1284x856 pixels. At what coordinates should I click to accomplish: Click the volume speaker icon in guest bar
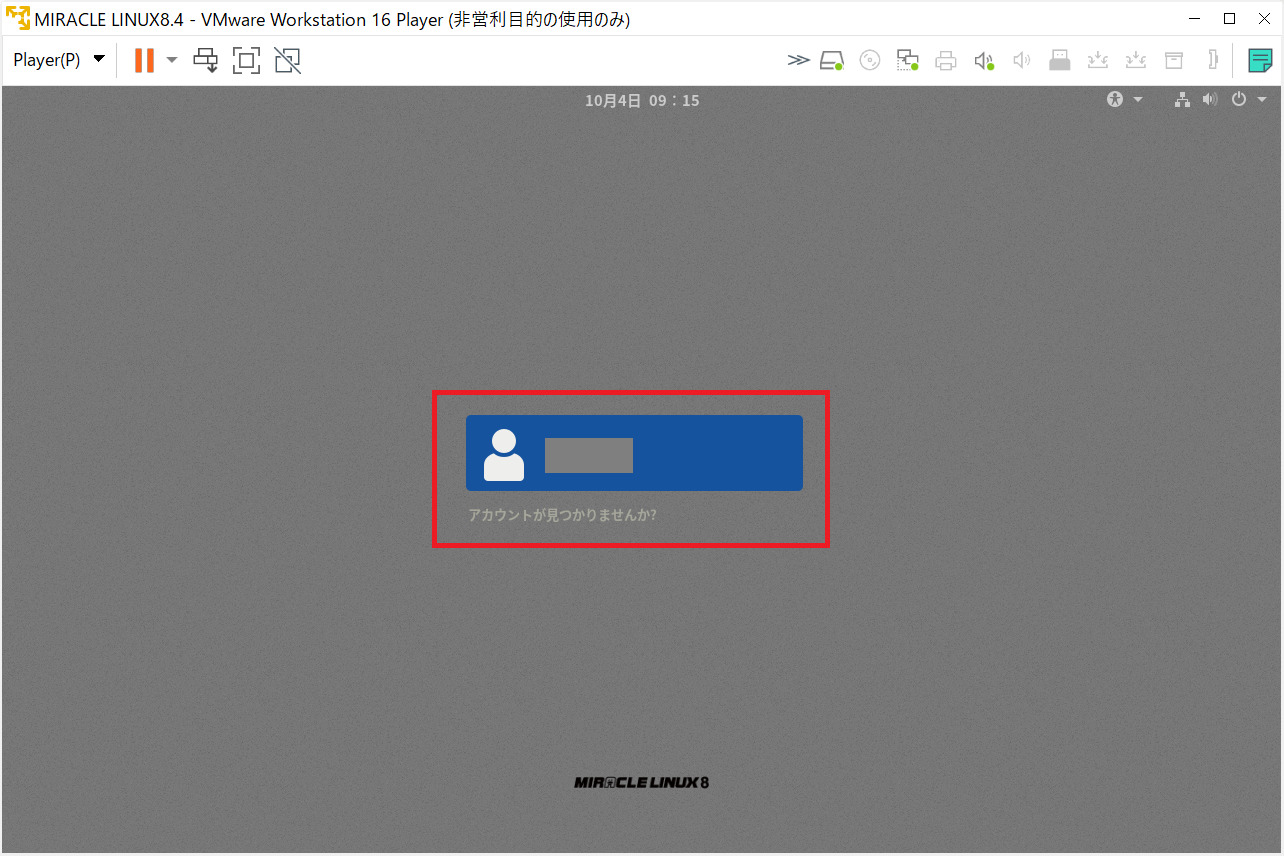pyautogui.click(x=1210, y=99)
